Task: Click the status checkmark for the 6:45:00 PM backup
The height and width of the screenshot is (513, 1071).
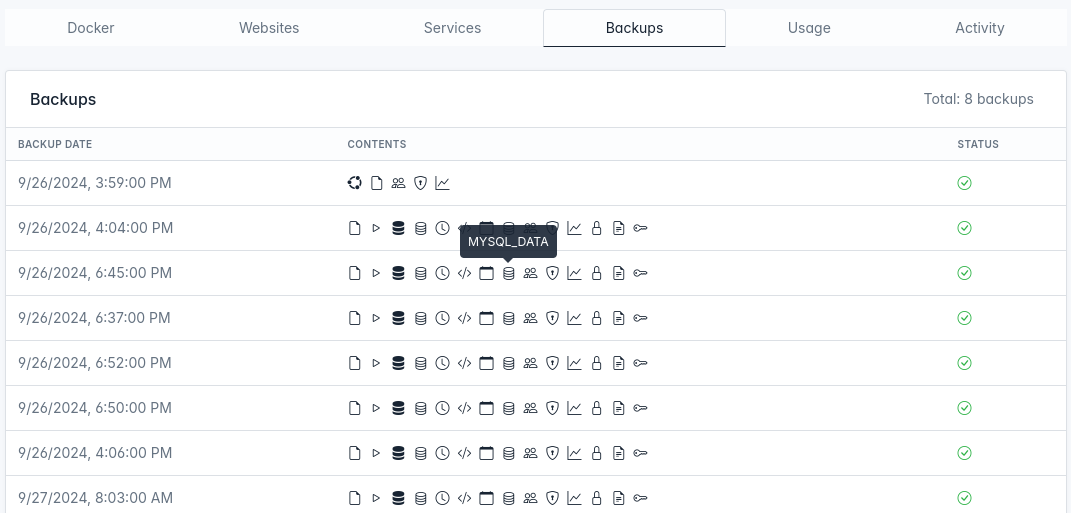Action: (964, 273)
